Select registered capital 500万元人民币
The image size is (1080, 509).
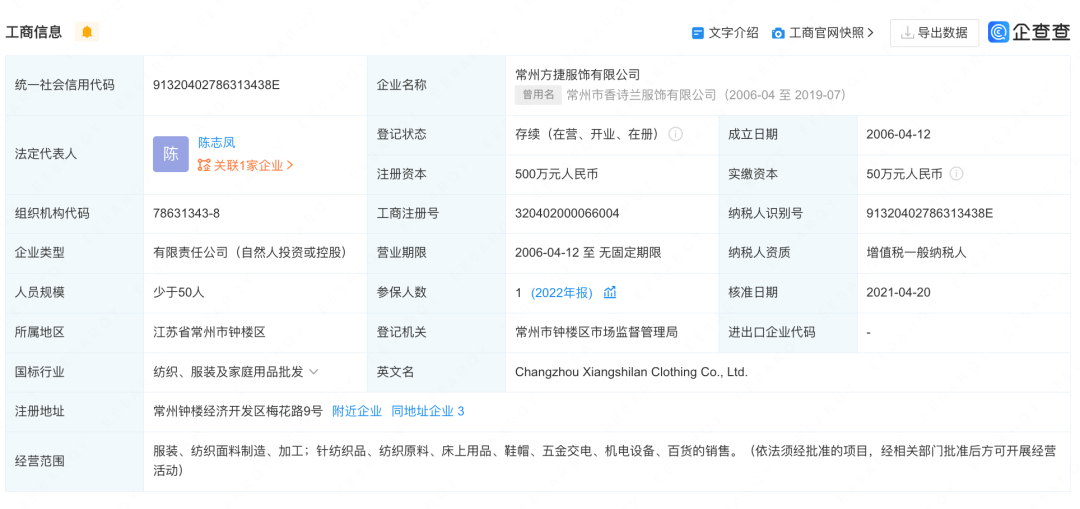point(557,174)
